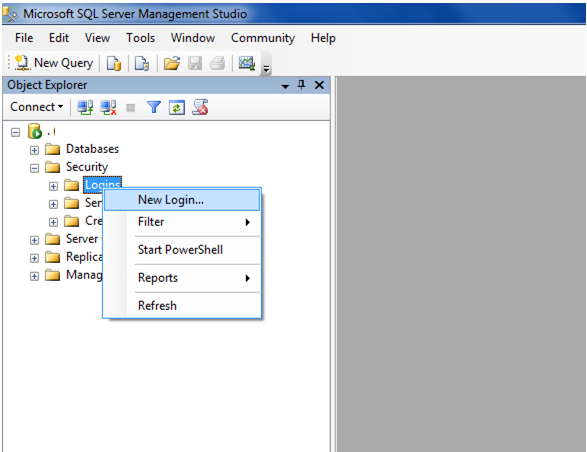Open the Tools menu
The image size is (587, 452).
pos(140,38)
